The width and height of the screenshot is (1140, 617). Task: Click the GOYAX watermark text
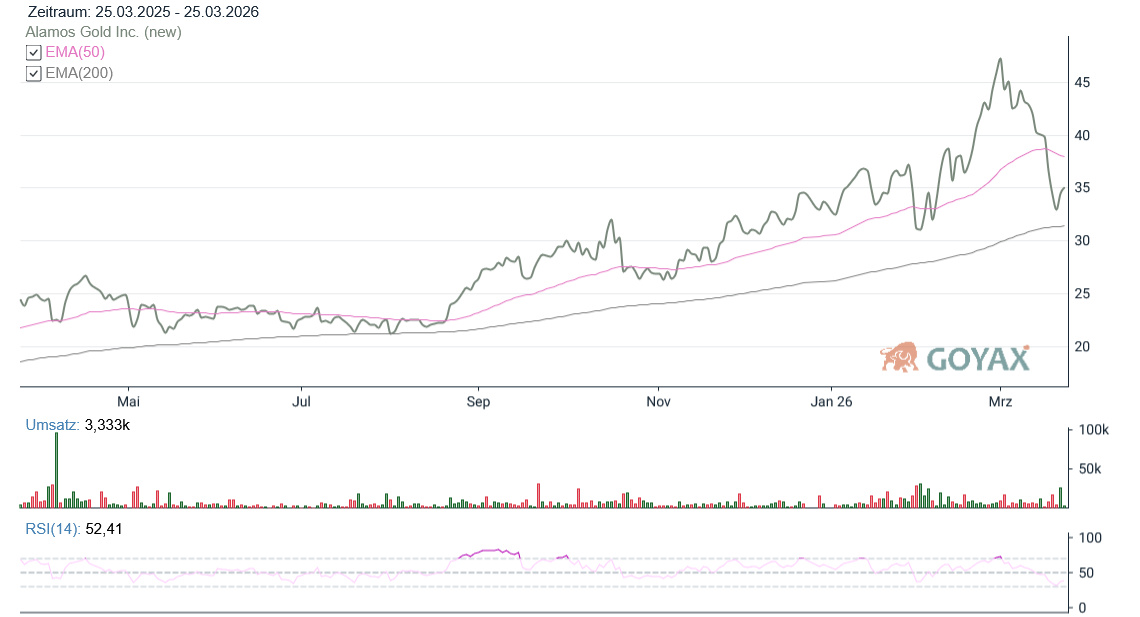click(977, 358)
